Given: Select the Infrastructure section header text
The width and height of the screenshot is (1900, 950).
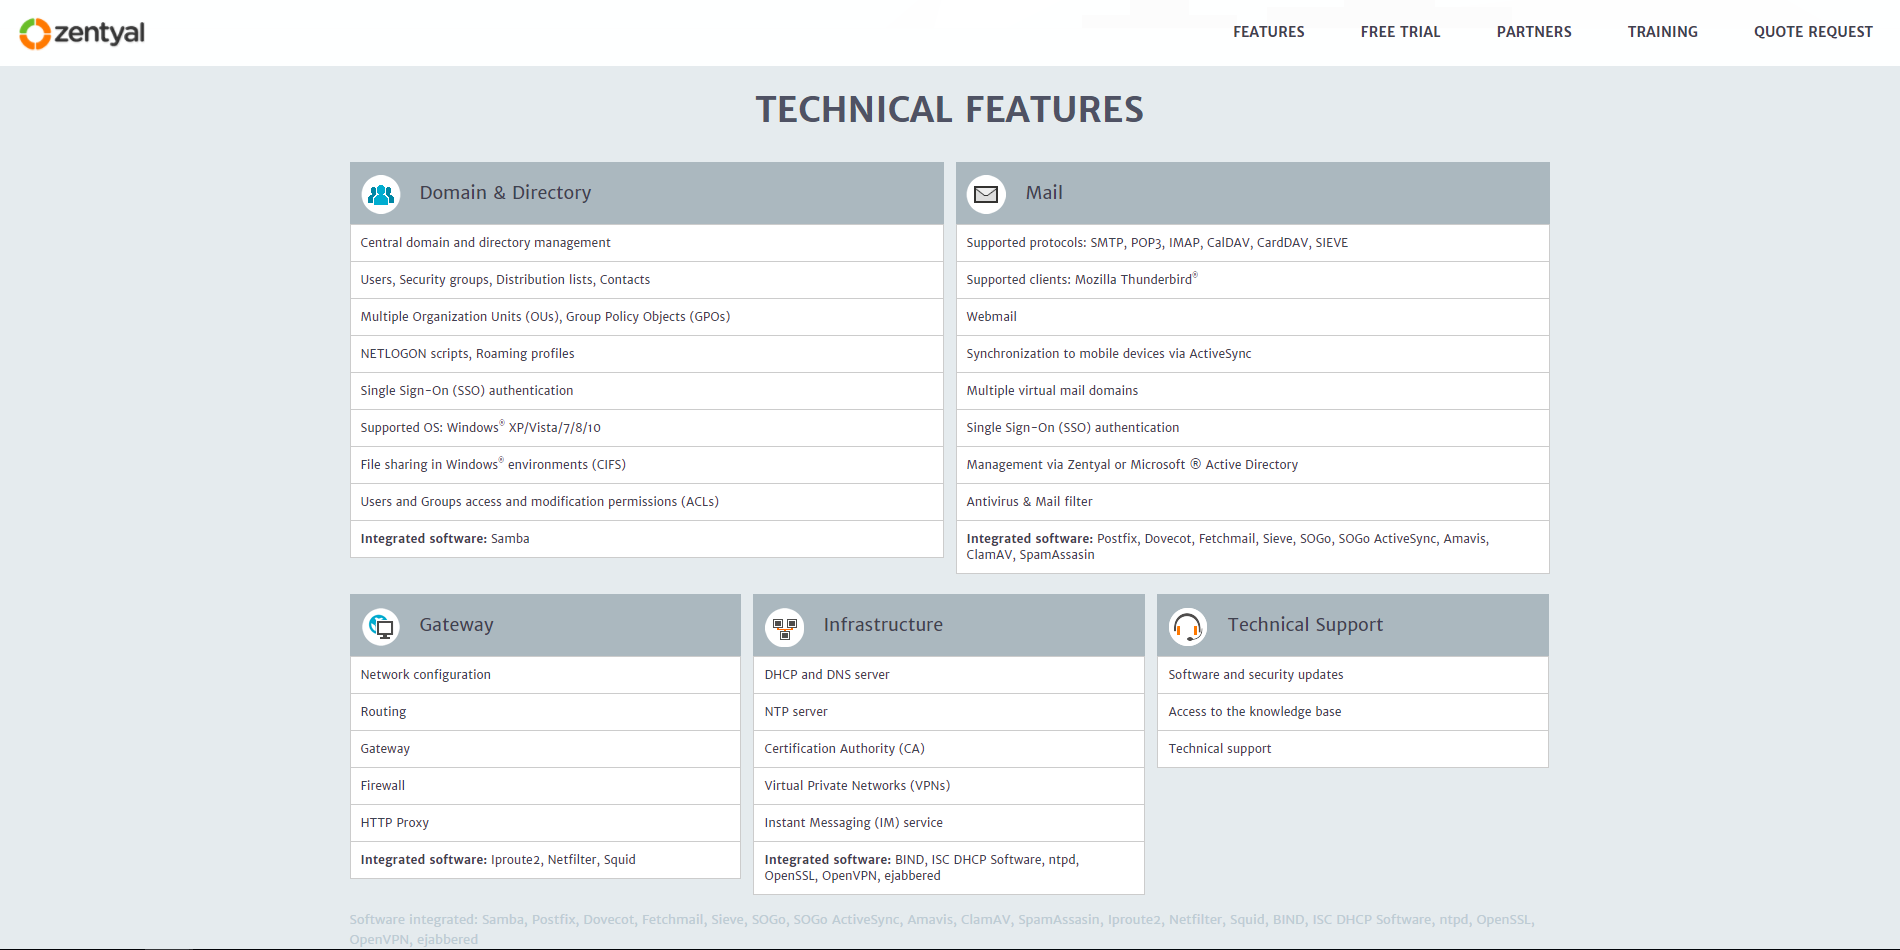Looking at the screenshot, I should click(x=883, y=625).
